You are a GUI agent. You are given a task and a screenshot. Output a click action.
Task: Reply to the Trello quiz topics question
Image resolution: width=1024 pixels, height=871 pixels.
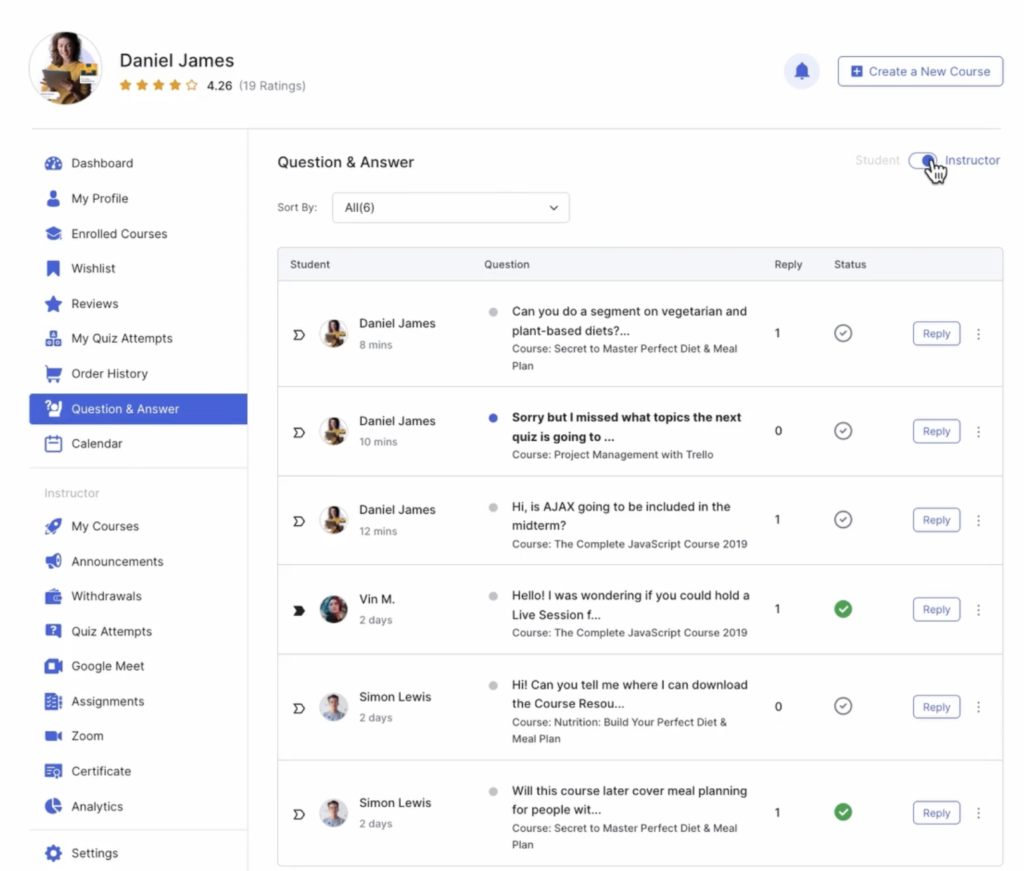936,431
